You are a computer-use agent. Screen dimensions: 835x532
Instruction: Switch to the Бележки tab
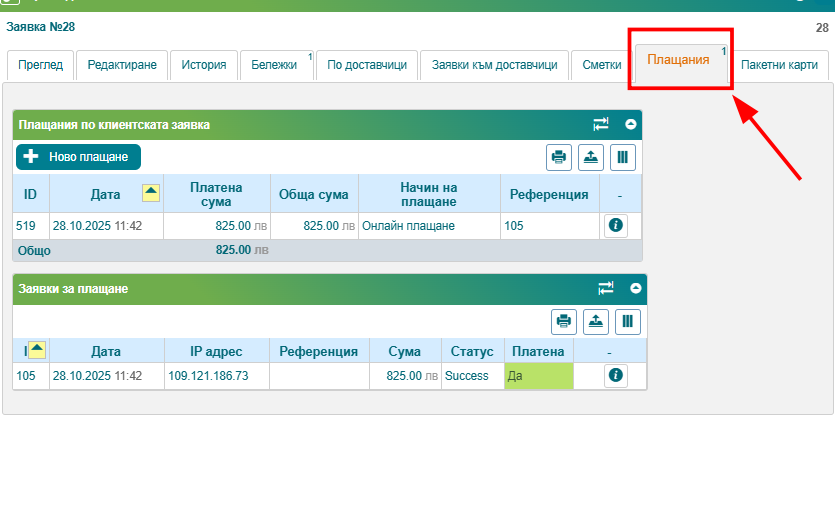[x=273, y=65]
